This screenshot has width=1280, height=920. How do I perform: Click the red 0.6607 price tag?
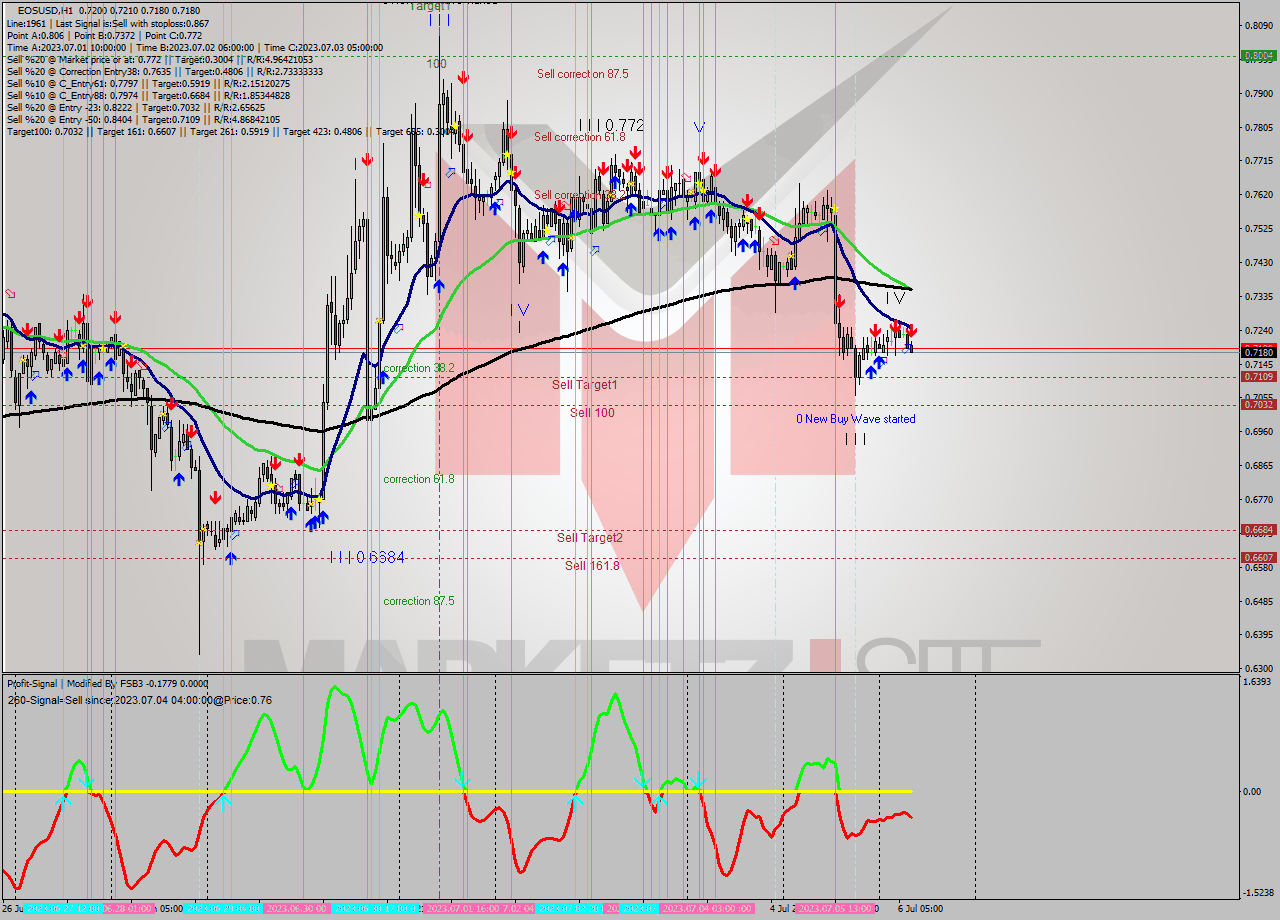pyautogui.click(x=1258, y=558)
